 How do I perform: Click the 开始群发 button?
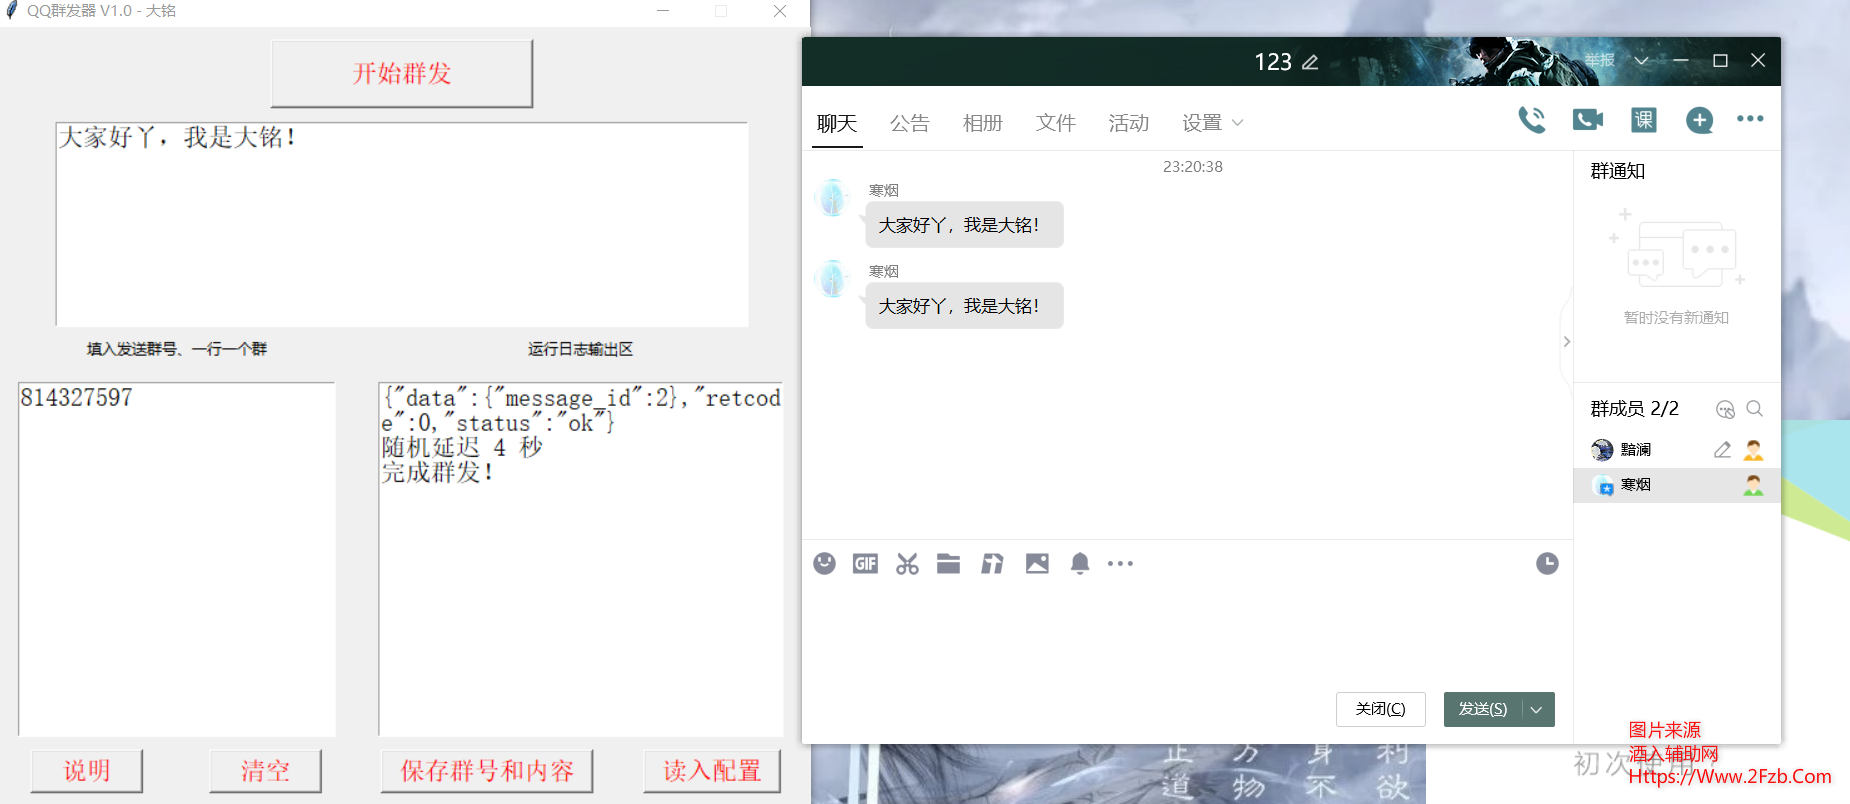[402, 73]
